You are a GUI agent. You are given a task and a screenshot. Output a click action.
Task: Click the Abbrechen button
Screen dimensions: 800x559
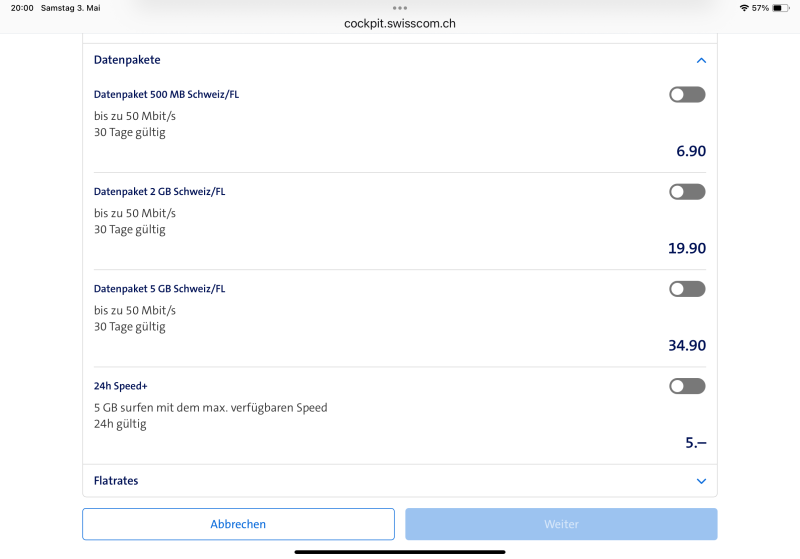[238, 524]
